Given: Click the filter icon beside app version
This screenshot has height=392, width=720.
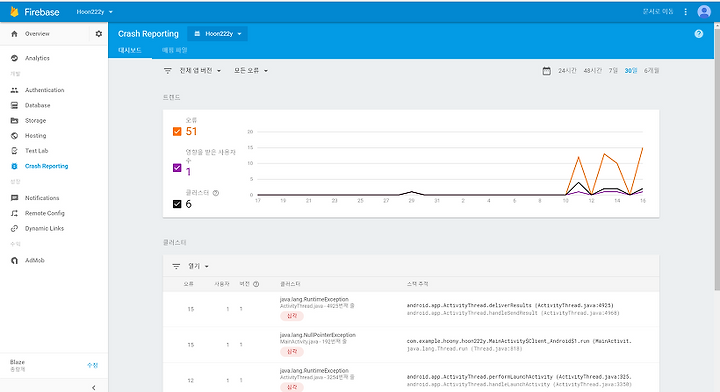Looking at the screenshot, I should 168,71.
